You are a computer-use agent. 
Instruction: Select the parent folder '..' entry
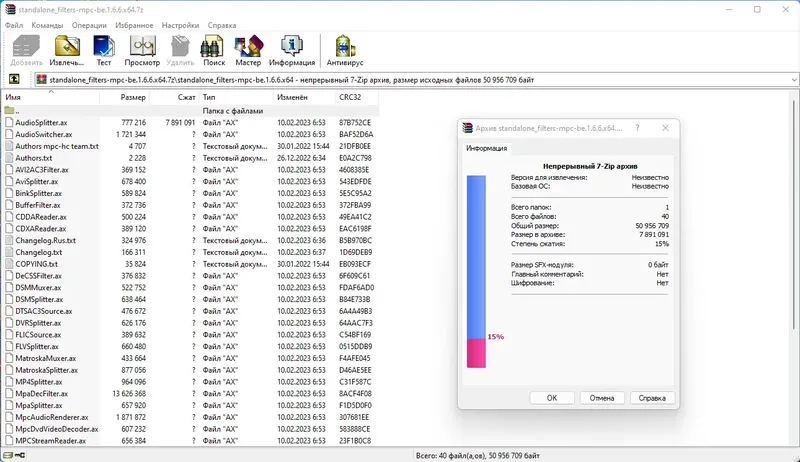[192, 111]
